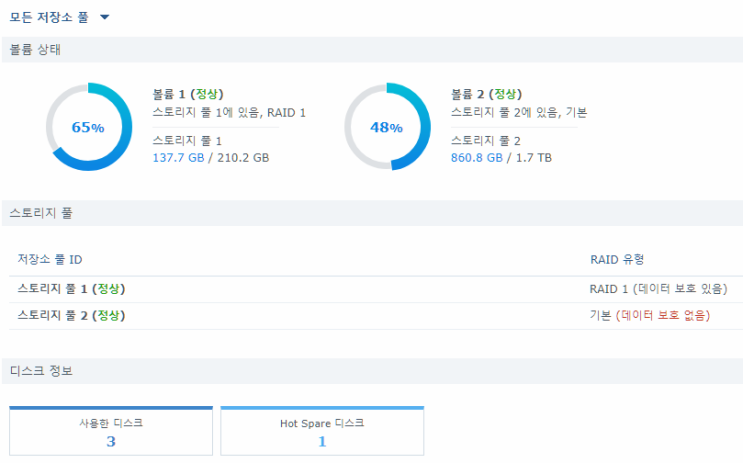
Task: Click the 모든 저장소 풀 selector label
Action: [49, 18]
